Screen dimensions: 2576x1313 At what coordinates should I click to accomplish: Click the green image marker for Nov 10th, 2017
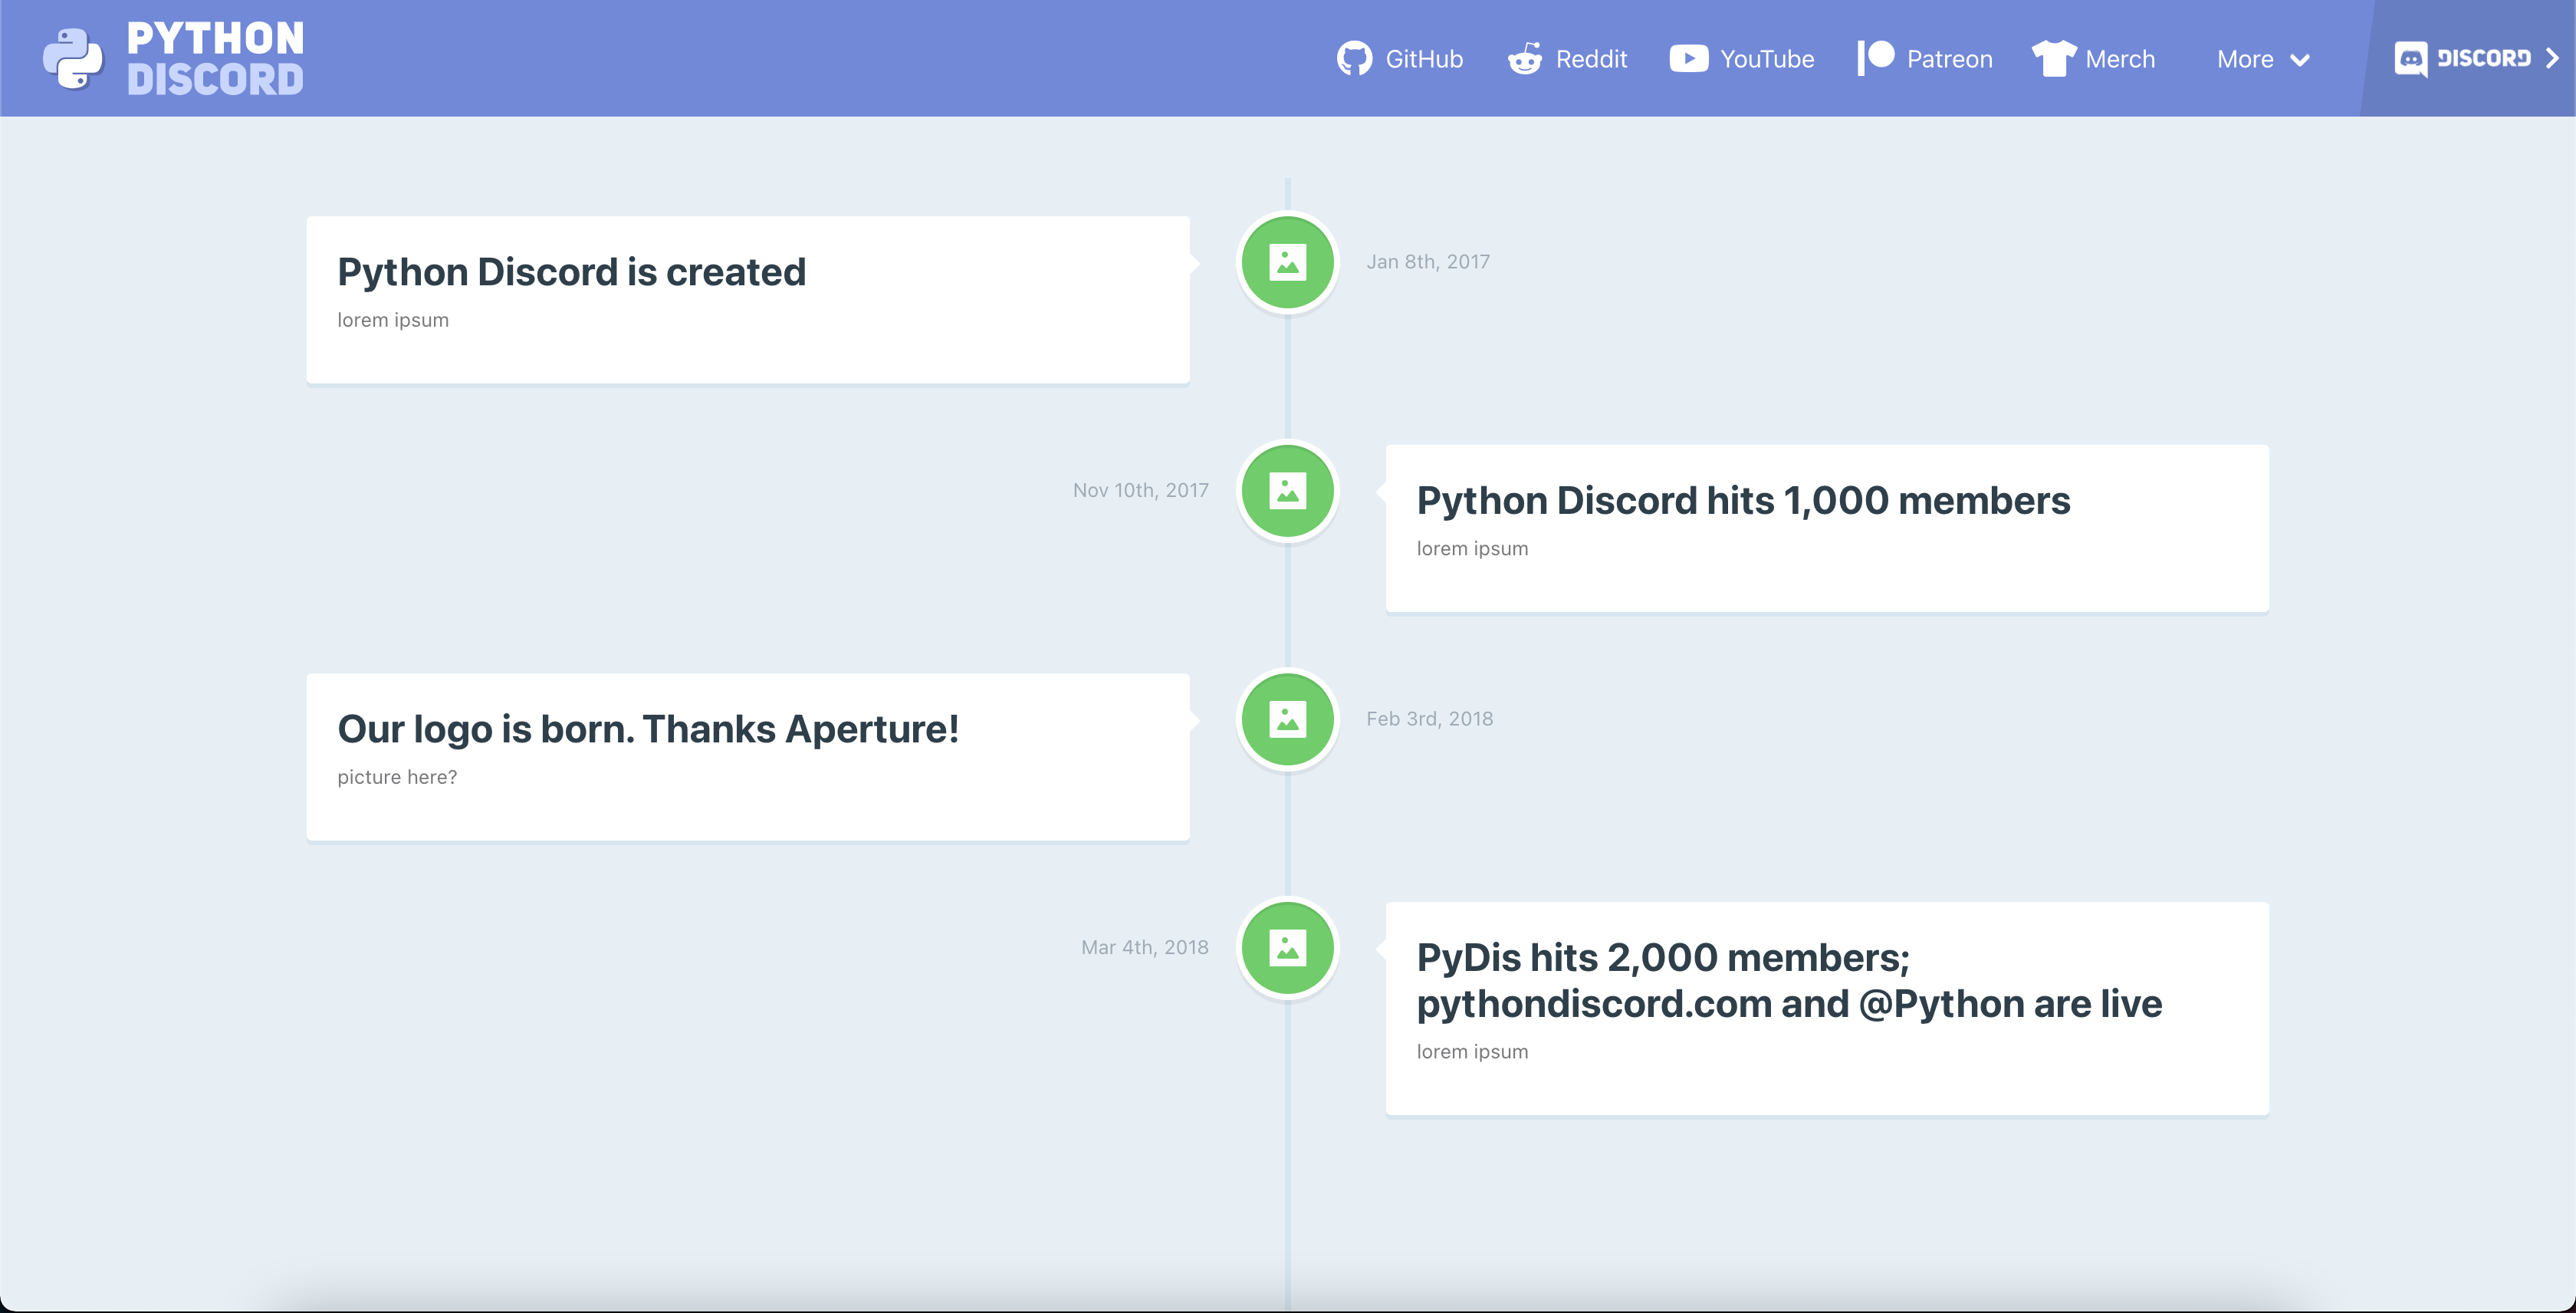point(1288,491)
